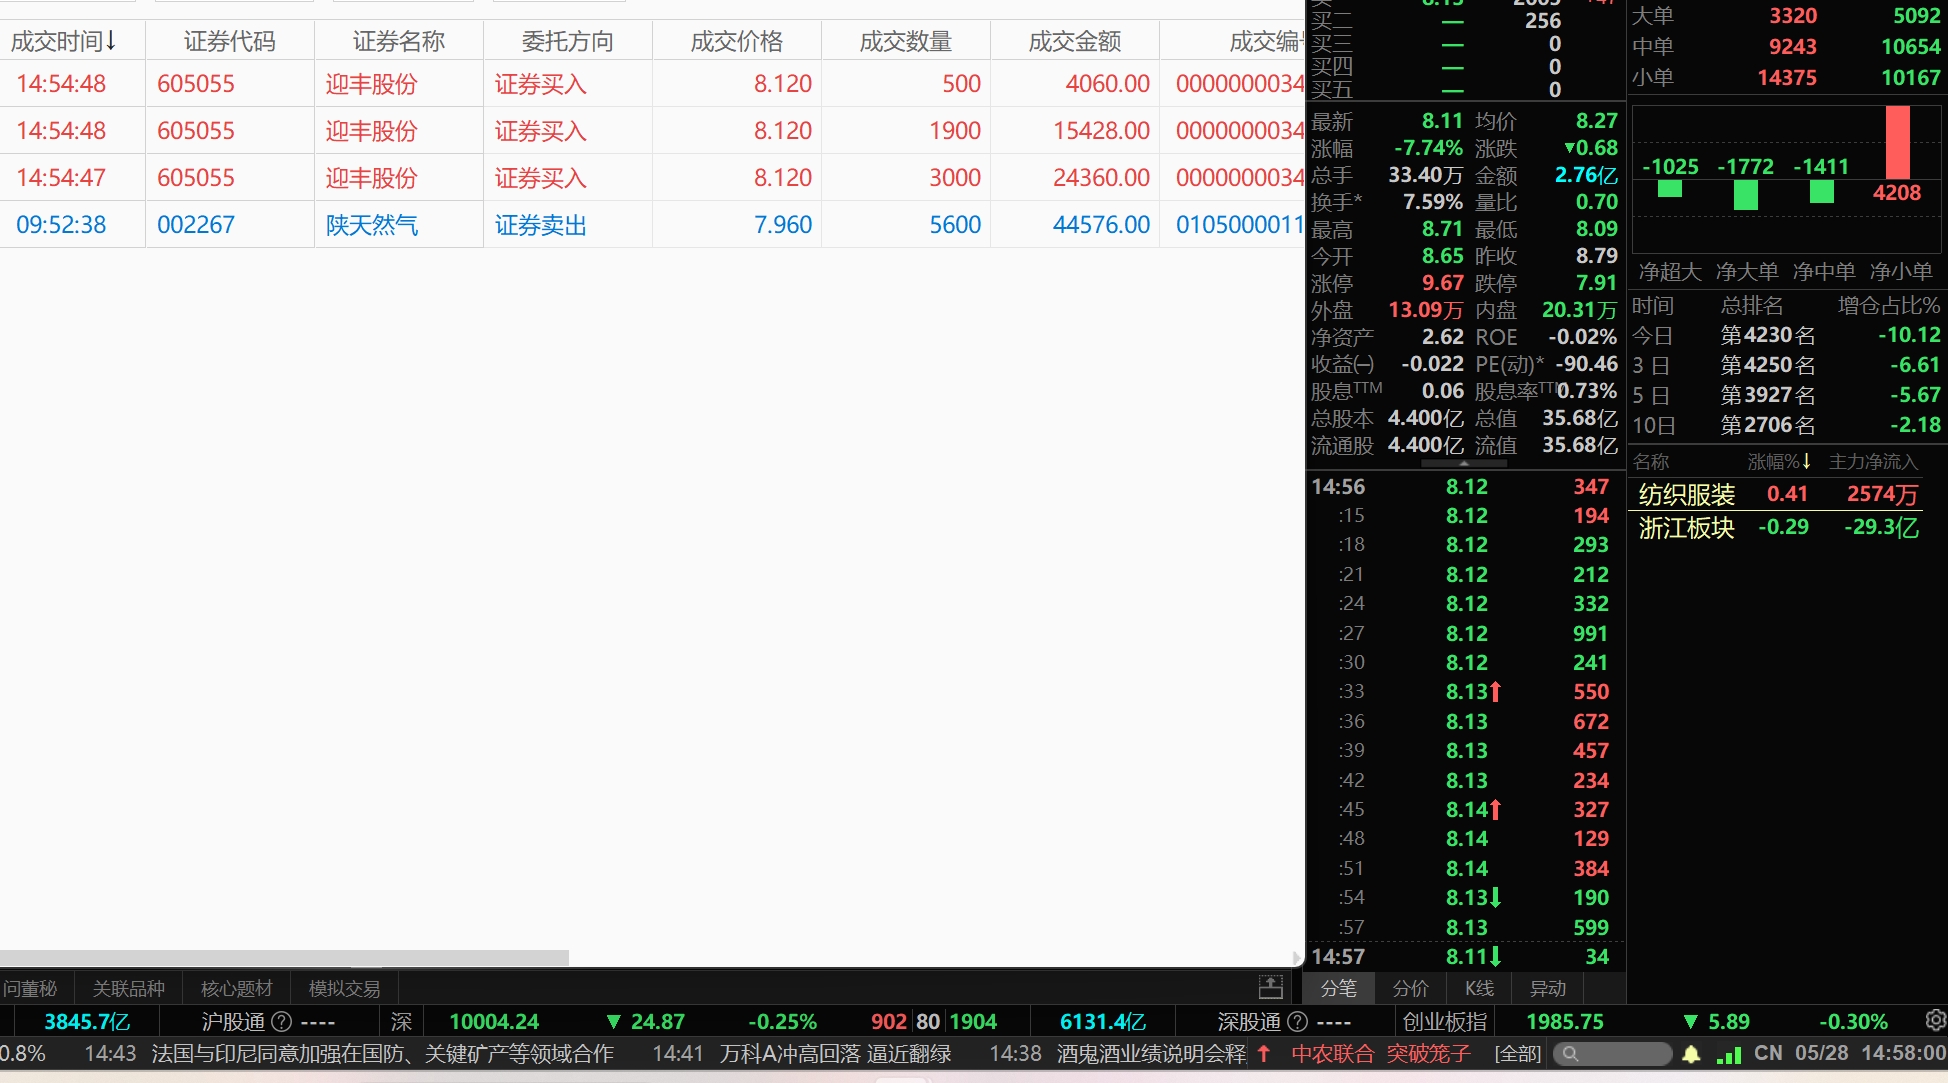The height and width of the screenshot is (1083, 1948).
Task: Select the trade row with amount 24360.00
Action: point(652,177)
